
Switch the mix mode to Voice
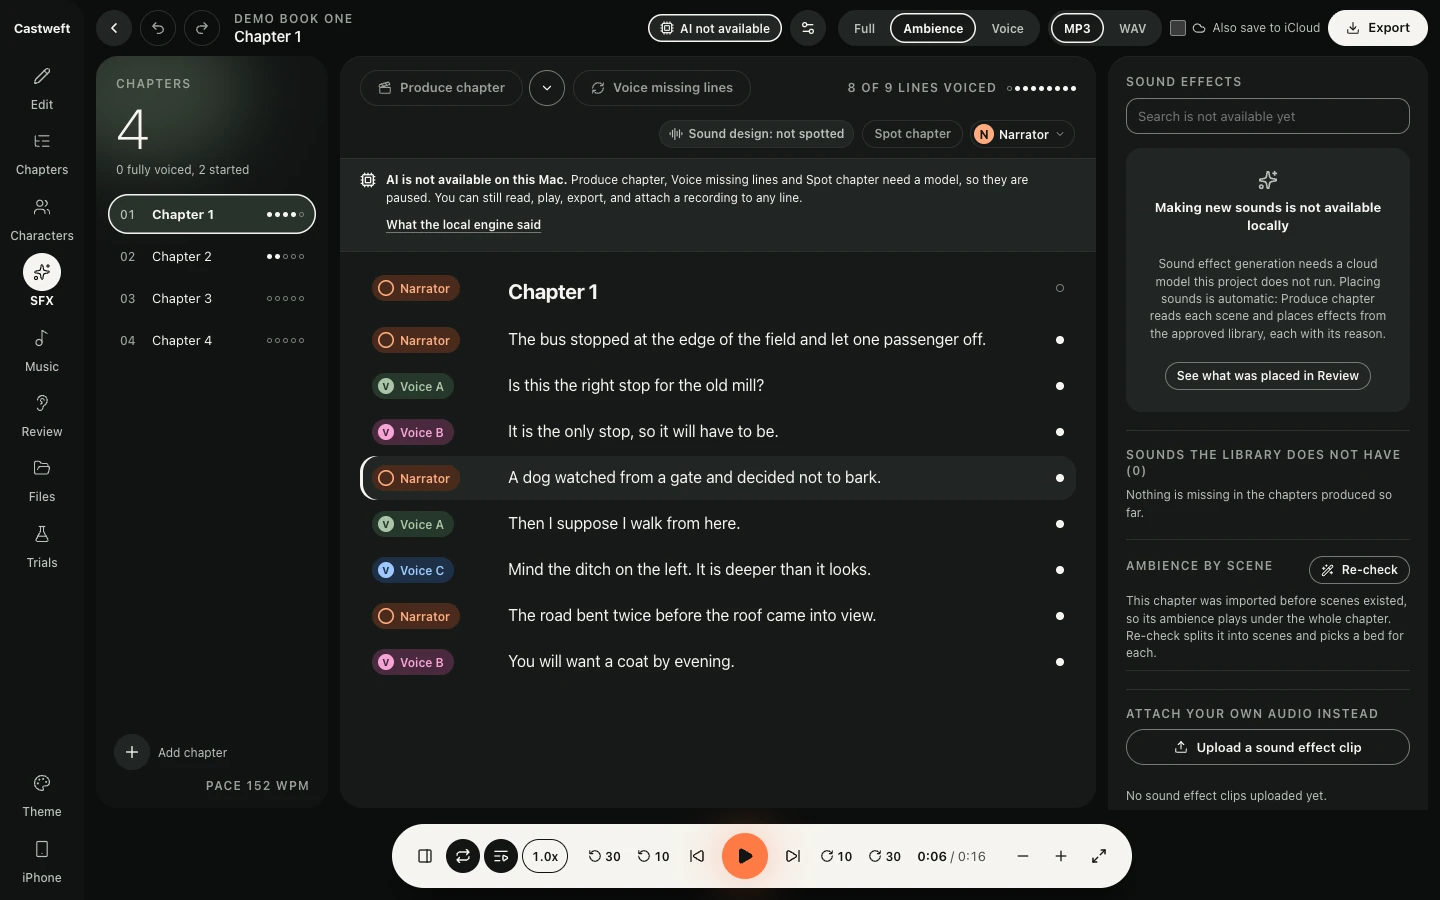(1007, 28)
